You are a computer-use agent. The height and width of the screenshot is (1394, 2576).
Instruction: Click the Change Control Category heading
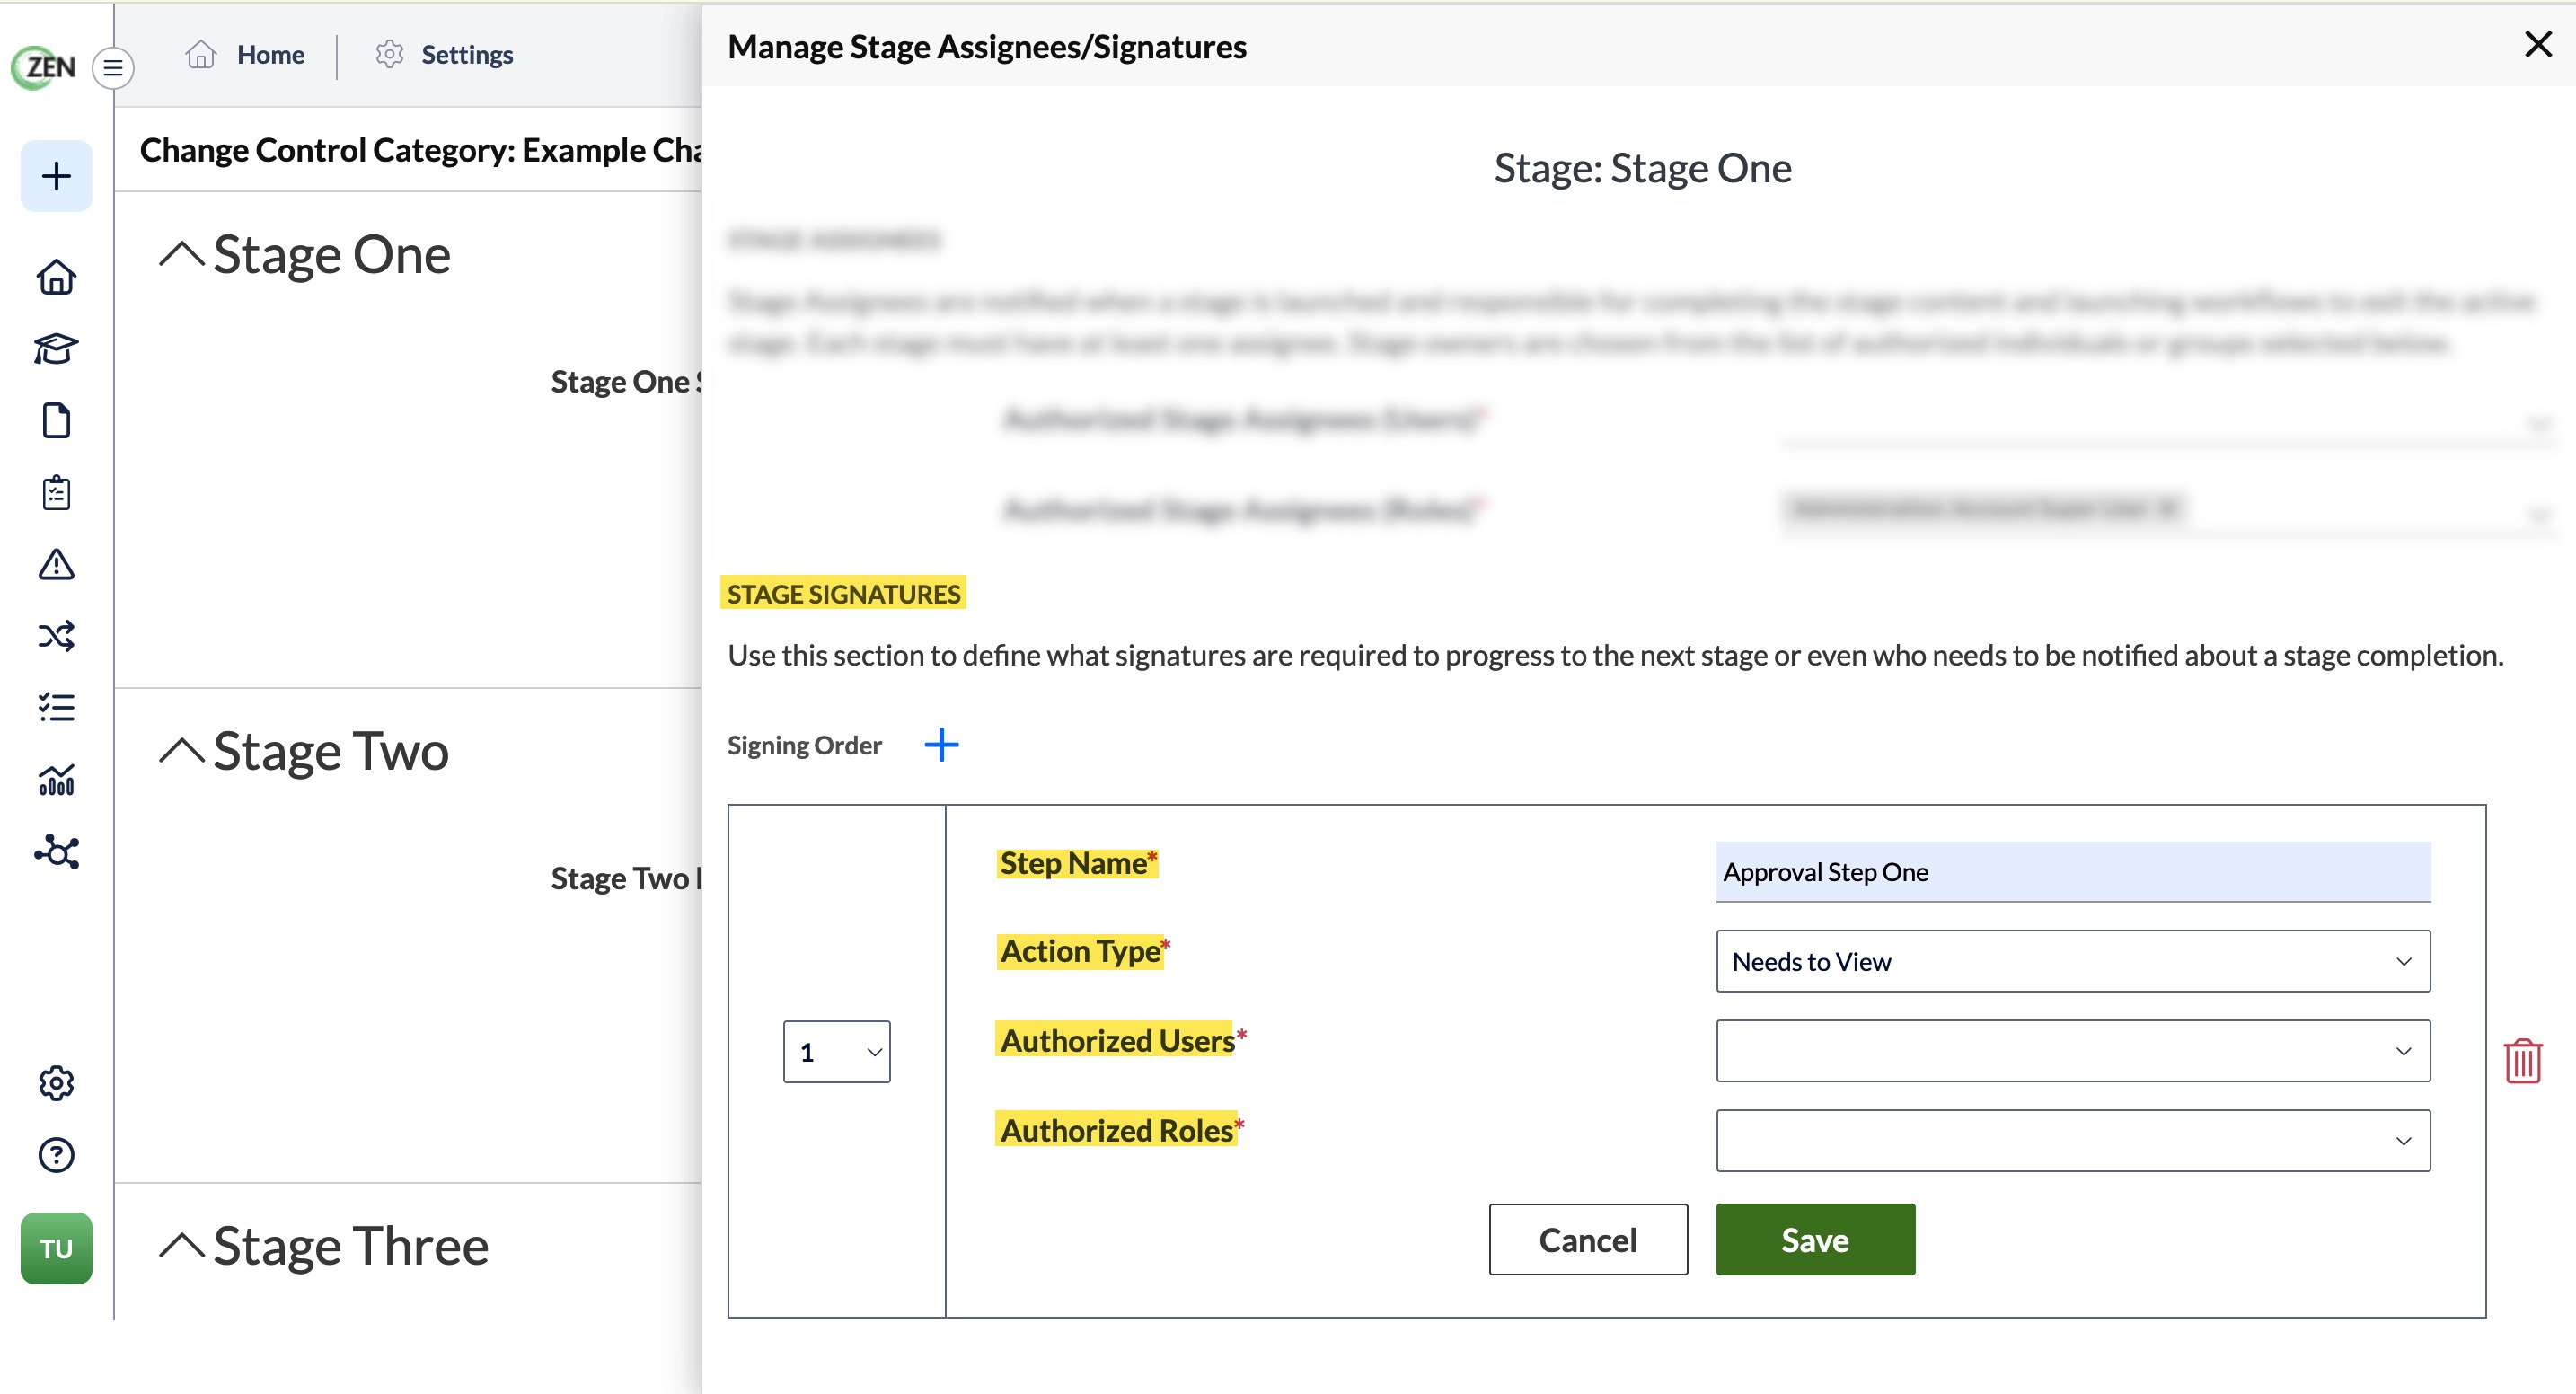(420, 150)
